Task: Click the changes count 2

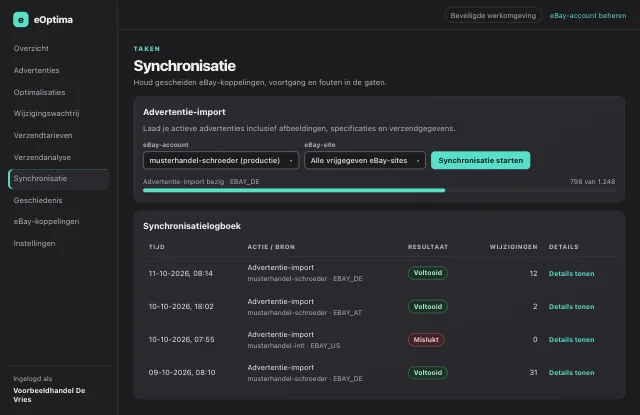Action: click(x=535, y=306)
